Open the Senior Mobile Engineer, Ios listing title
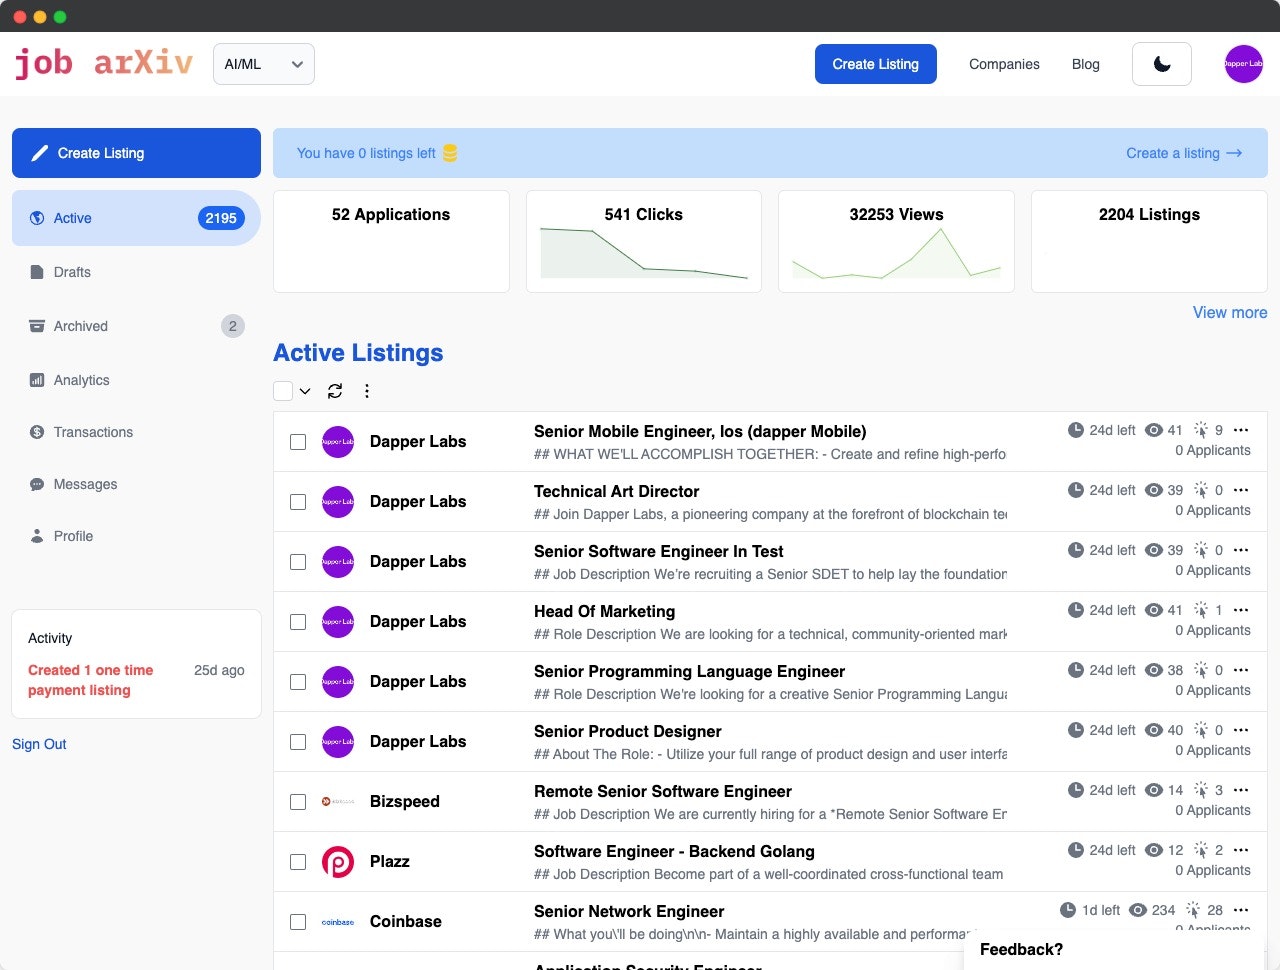1280x970 pixels. pos(700,431)
